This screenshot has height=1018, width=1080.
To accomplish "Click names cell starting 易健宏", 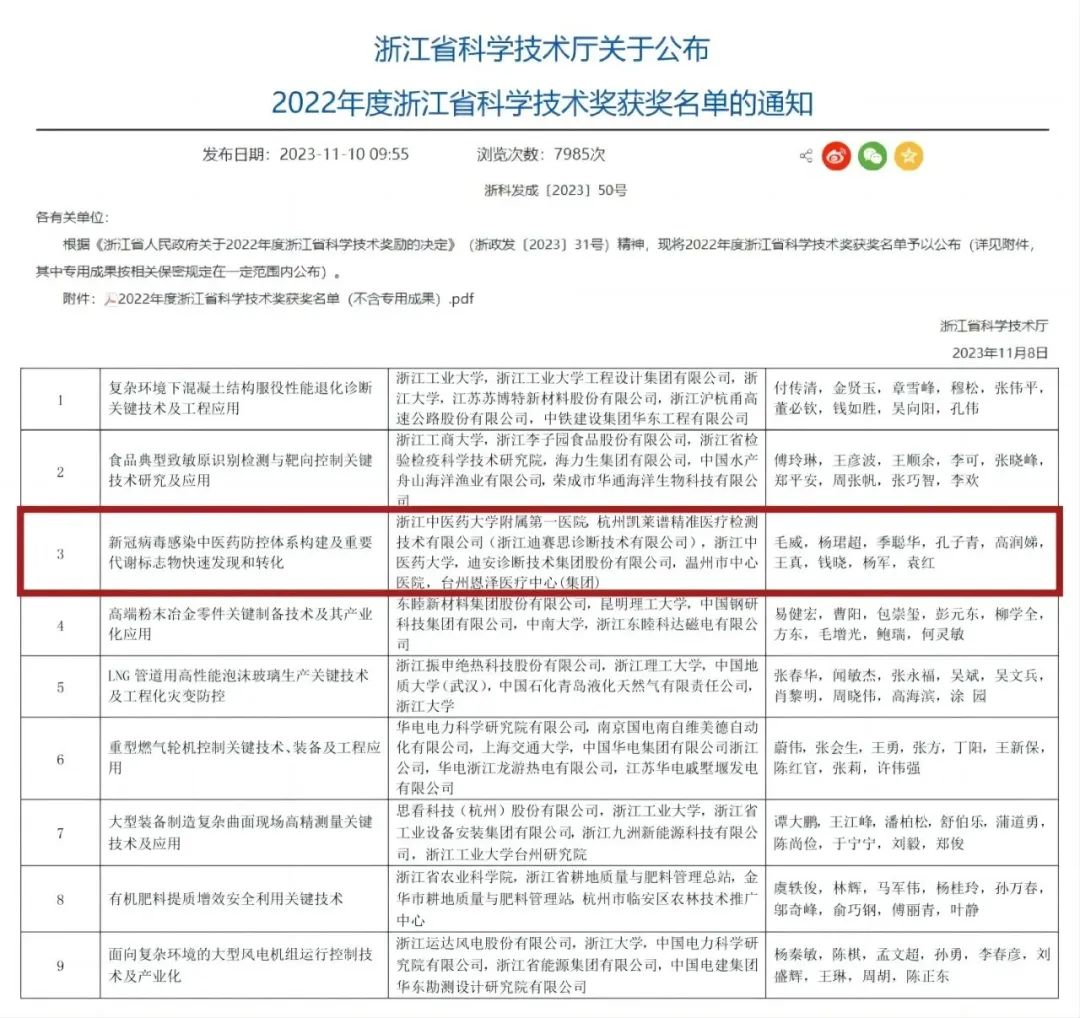I will 912,625.
